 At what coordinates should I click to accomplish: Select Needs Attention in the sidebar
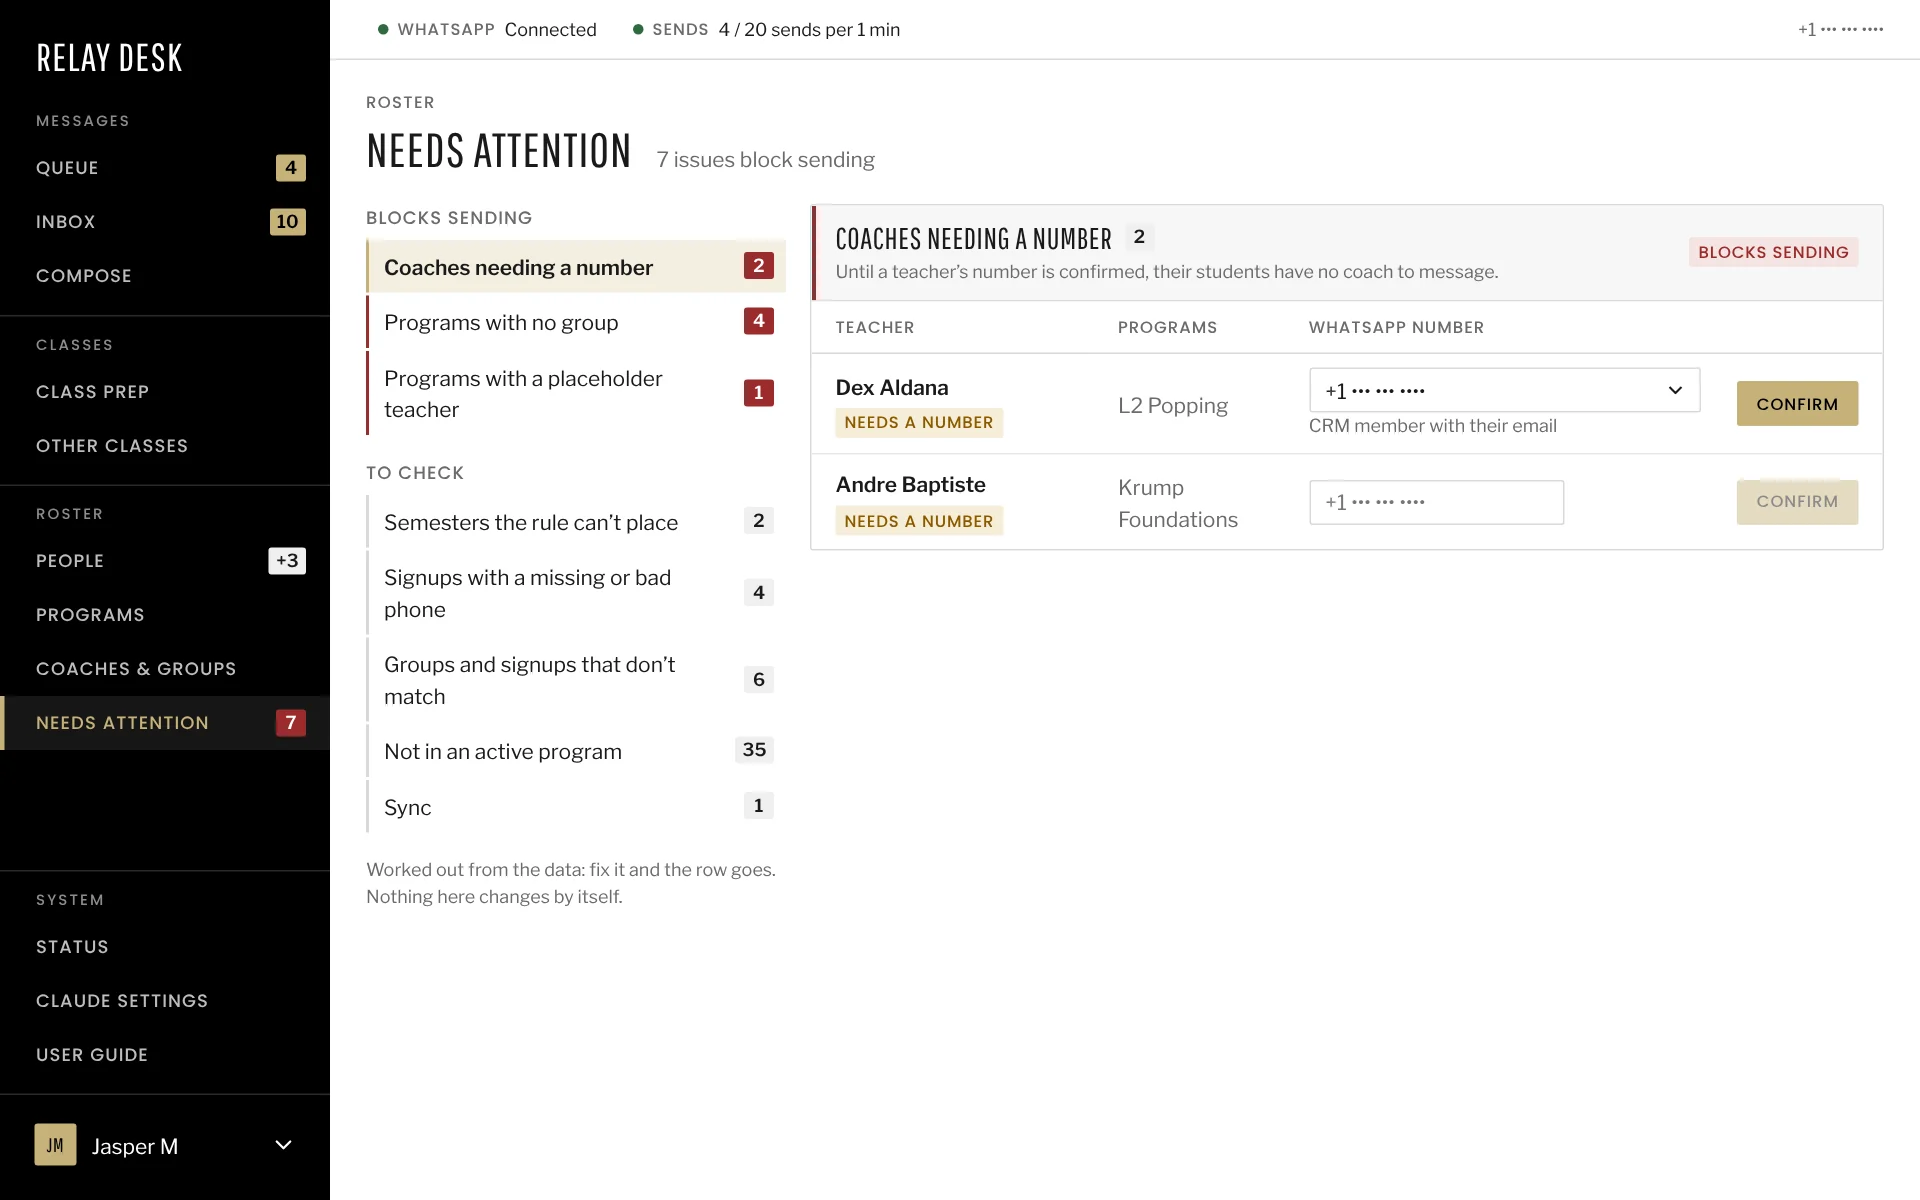click(165, 723)
